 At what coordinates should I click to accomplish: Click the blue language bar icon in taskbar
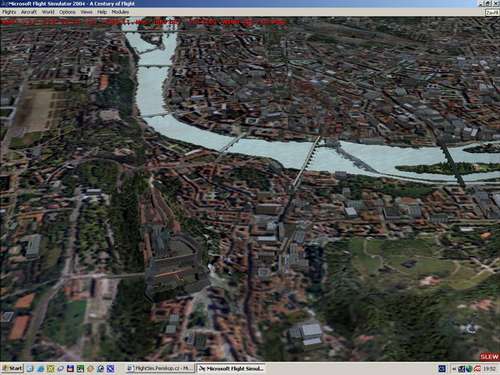tap(442, 369)
